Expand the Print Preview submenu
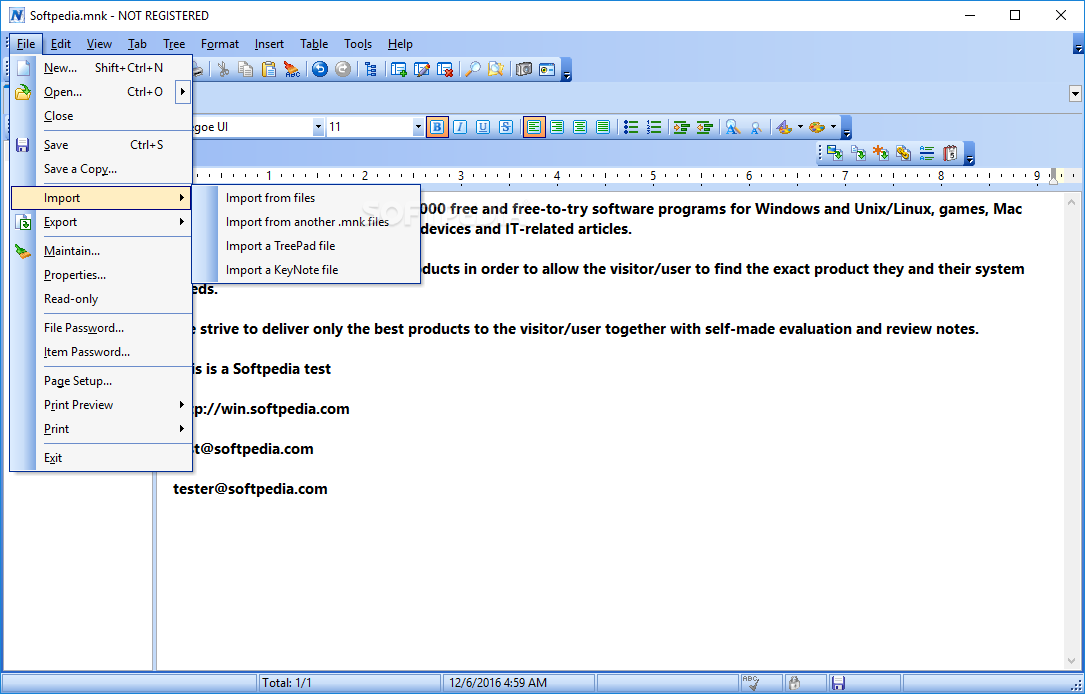The width and height of the screenshot is (1085, 694). pyautogui.click(x=101, y=405)
